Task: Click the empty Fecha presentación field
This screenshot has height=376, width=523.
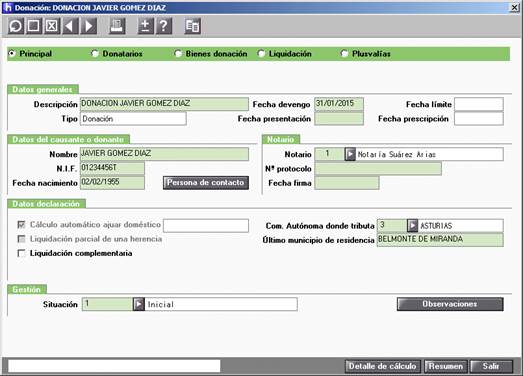Action: (x=339, y=119)
